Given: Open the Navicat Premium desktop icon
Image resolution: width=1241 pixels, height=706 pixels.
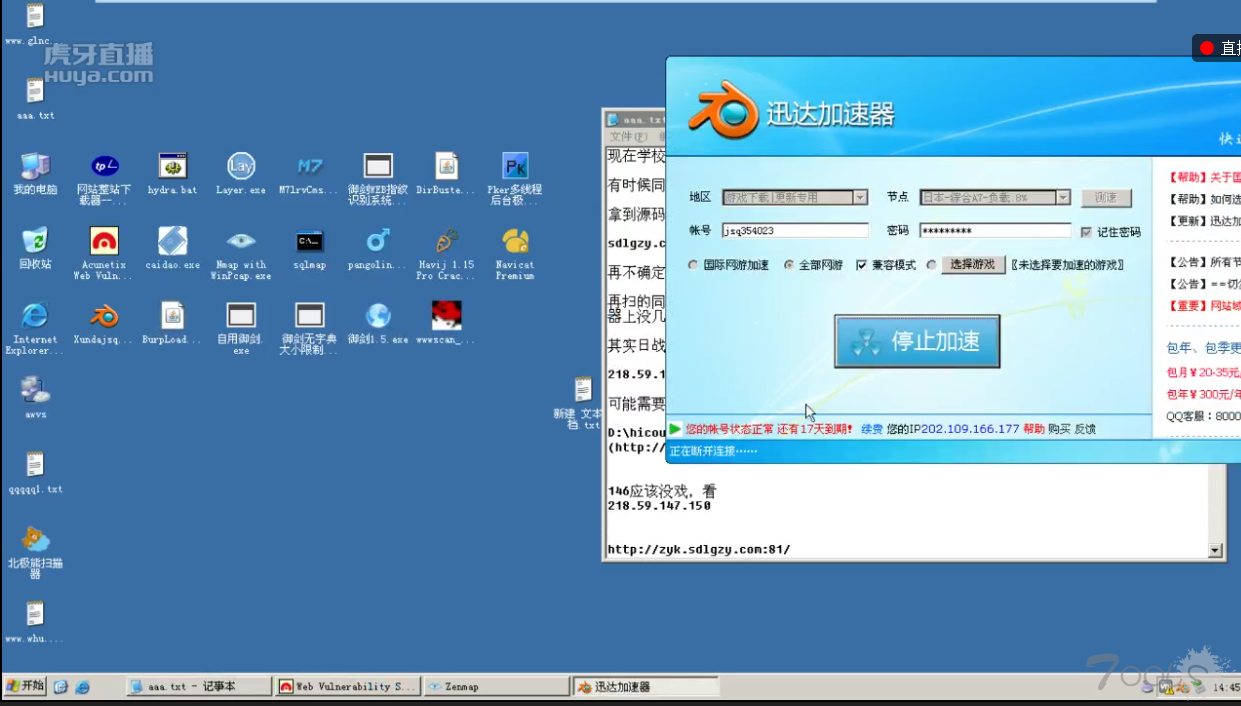Looking at the screenshot, I should (515, 242).
